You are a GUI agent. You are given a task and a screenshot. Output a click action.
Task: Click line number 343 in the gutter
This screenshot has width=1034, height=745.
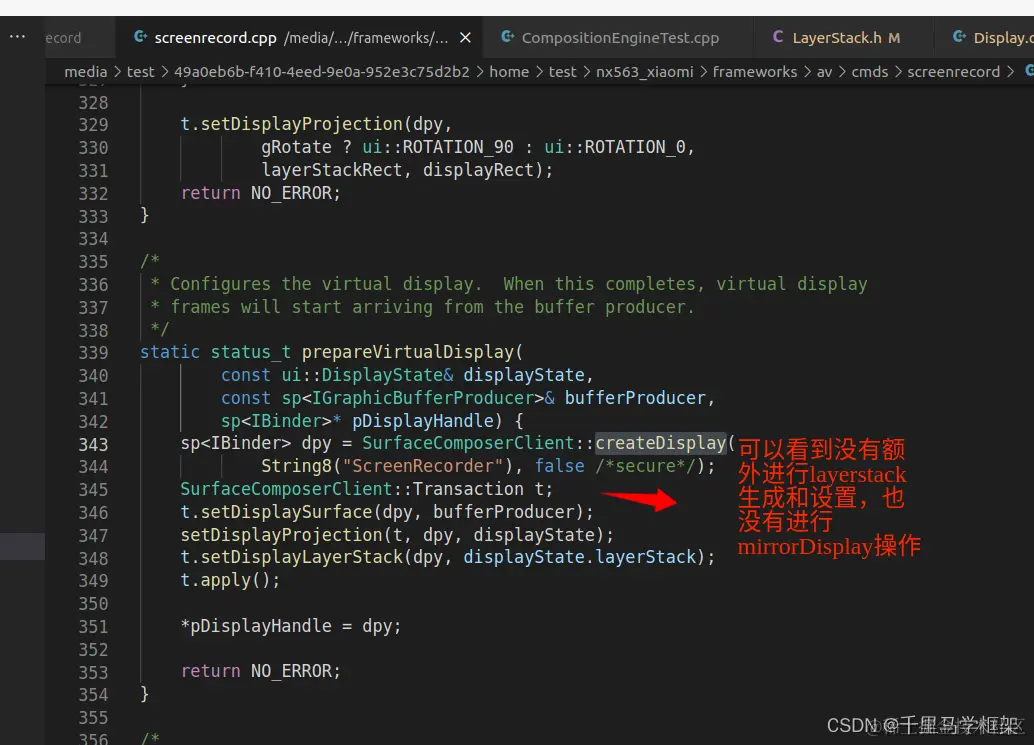click(93, 444)
